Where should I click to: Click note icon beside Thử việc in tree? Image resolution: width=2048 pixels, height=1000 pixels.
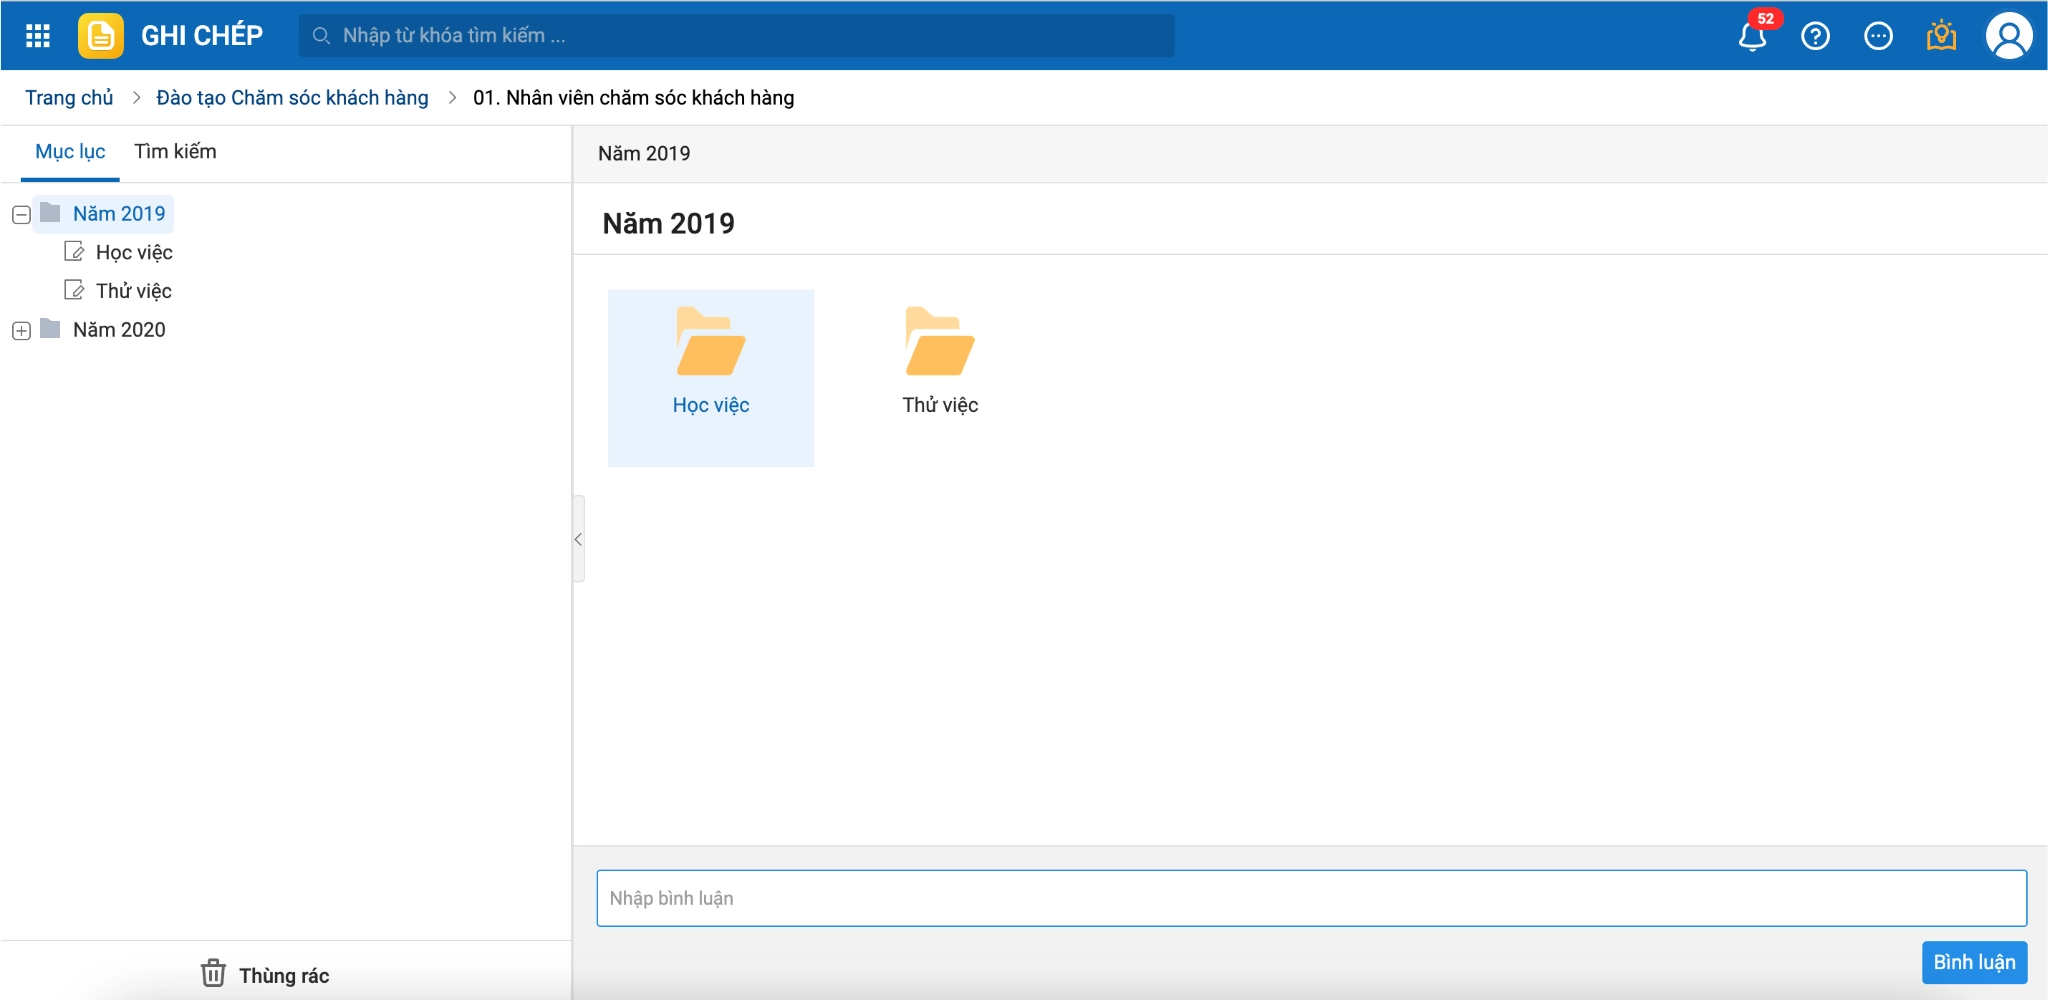[x=74, y=290]
